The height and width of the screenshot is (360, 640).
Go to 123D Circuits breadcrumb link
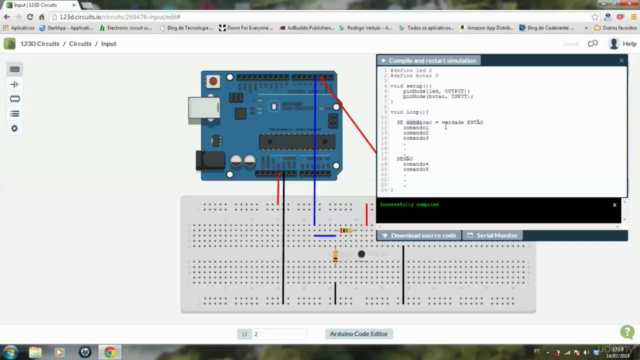click(x=40, y=44)
